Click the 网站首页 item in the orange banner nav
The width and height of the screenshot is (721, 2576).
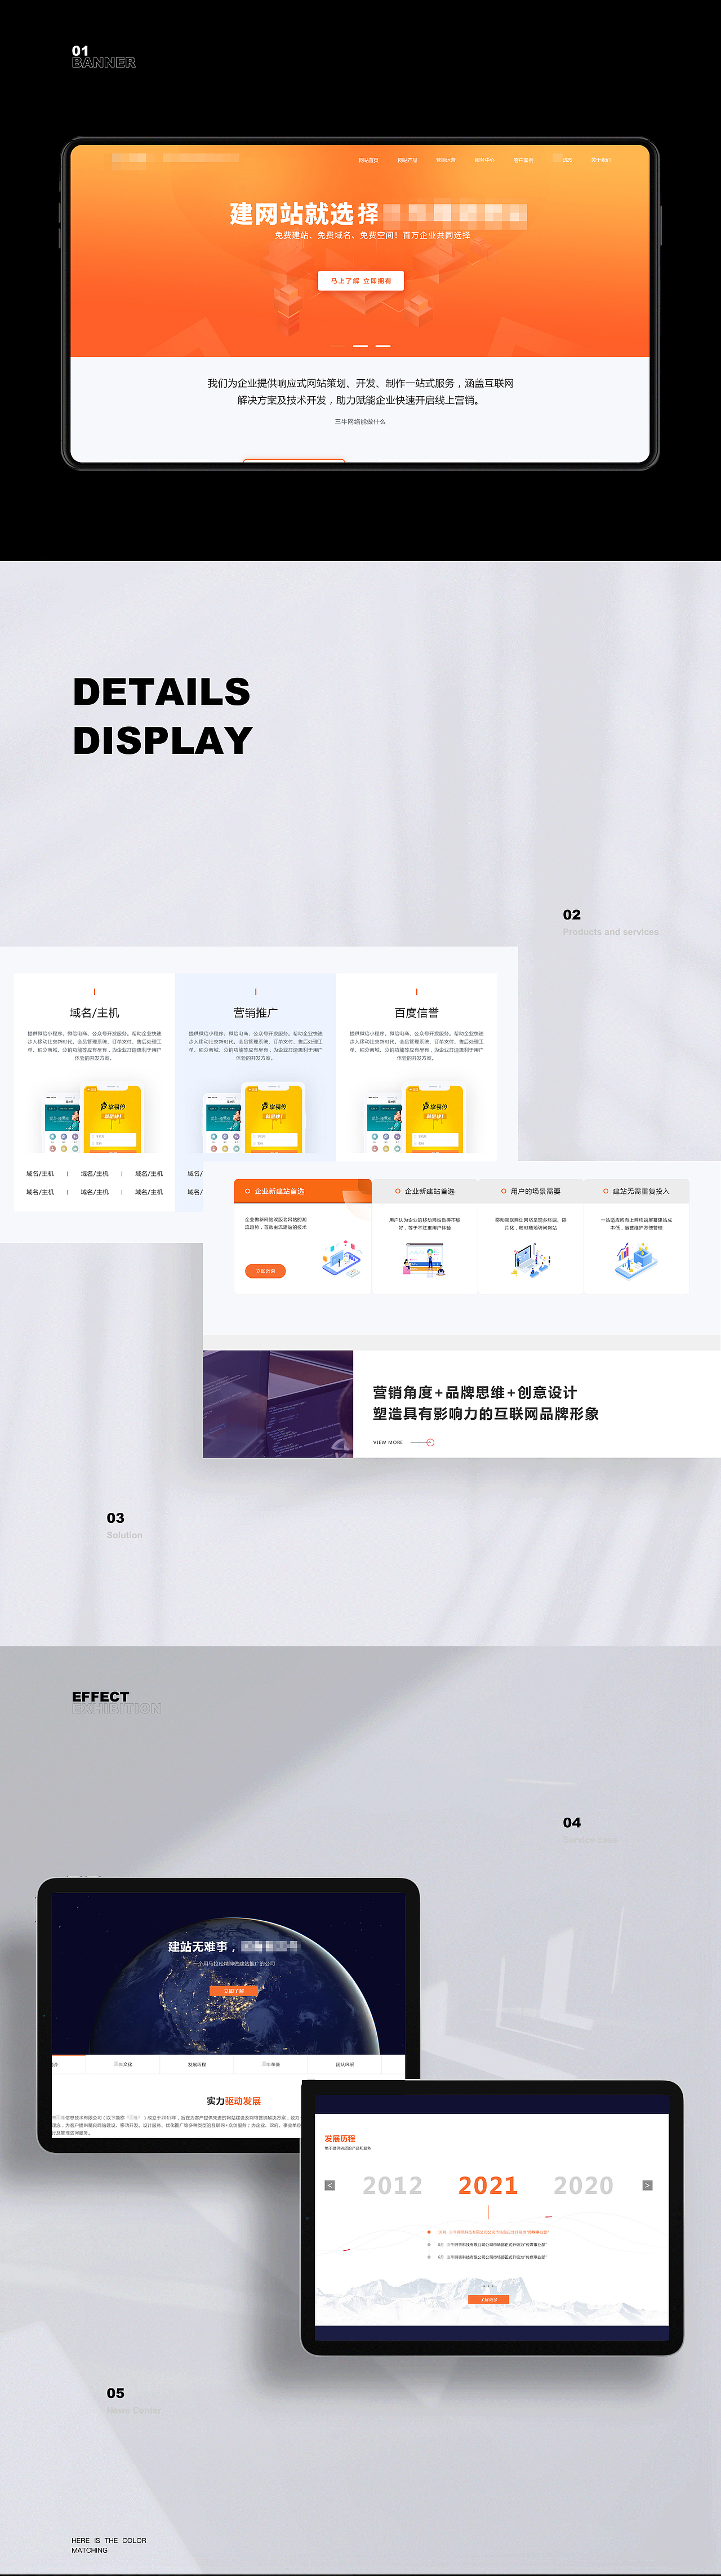pyautogui.click(x=368, y=160)
